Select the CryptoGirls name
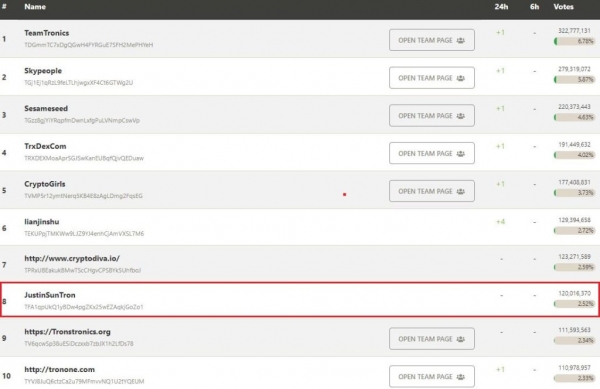Screen dimensions: 600x389 pyautogui.click(x=45, y=184)
